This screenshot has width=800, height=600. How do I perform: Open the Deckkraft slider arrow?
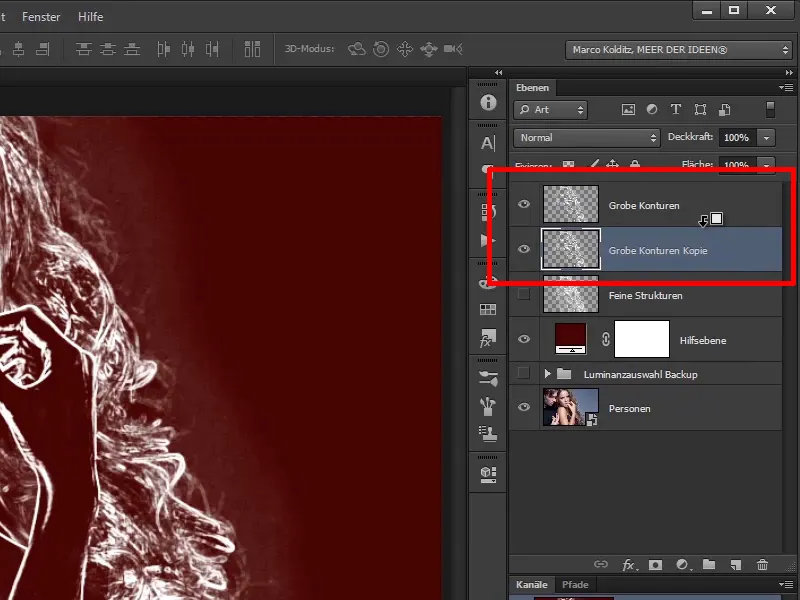coord(766,138)
